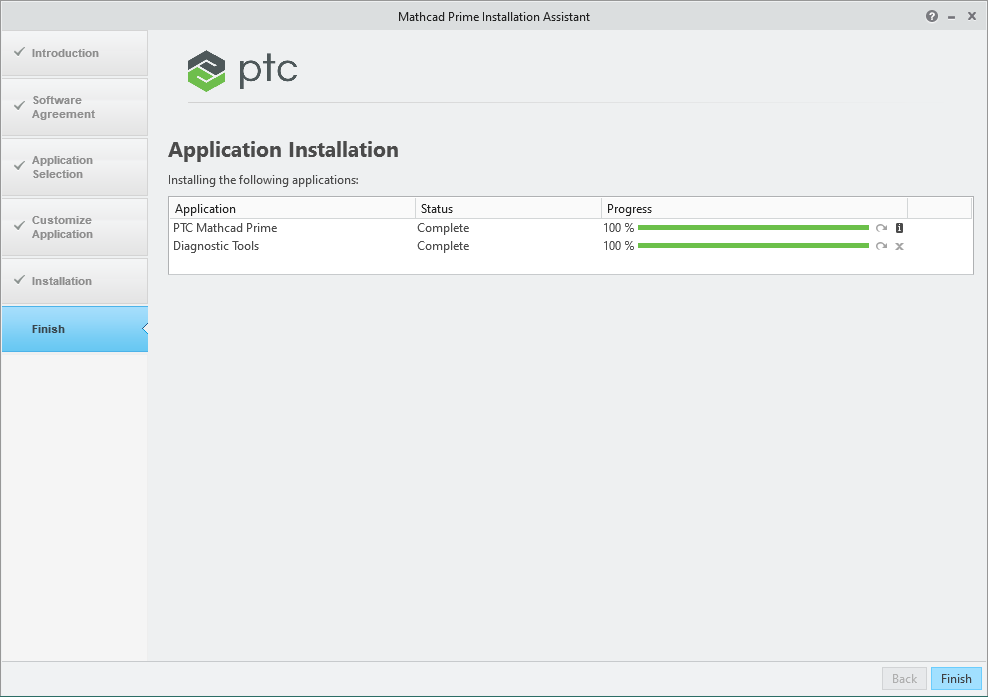Click the Application column header
Viewport: 988px width, 697px height.
pyautogui.click(x=292, y=209)
